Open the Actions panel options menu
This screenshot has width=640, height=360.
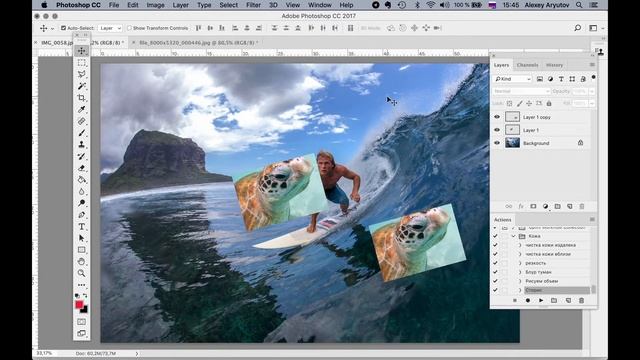(592, 220)
